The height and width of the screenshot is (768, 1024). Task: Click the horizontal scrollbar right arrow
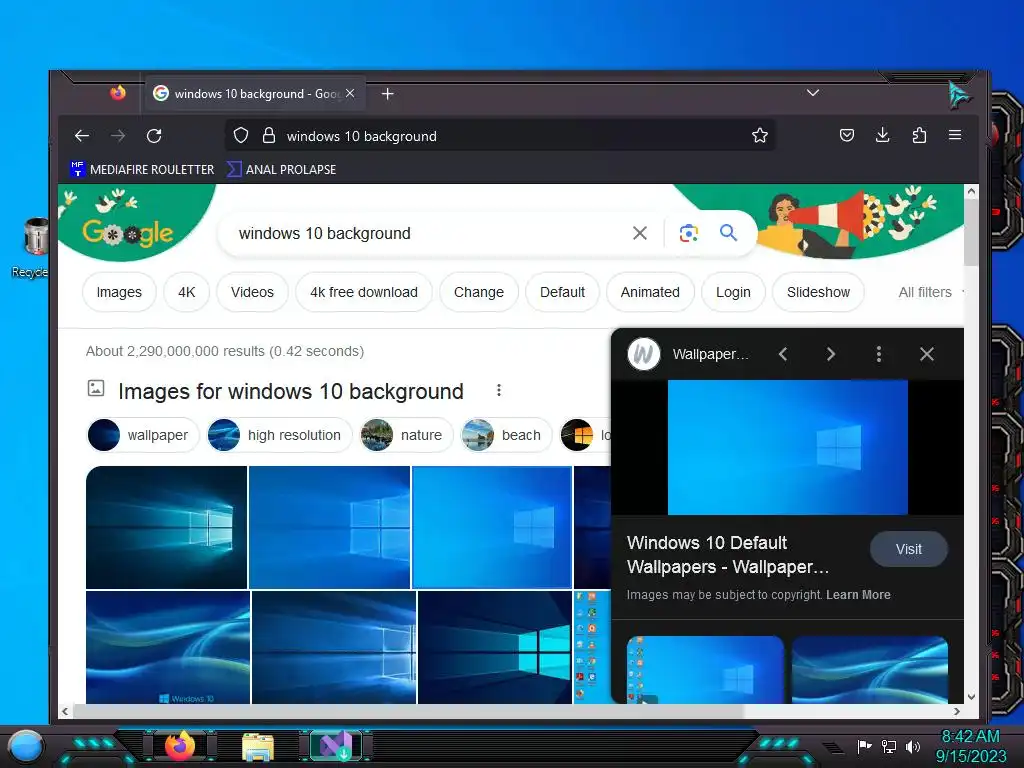(957, 711)
